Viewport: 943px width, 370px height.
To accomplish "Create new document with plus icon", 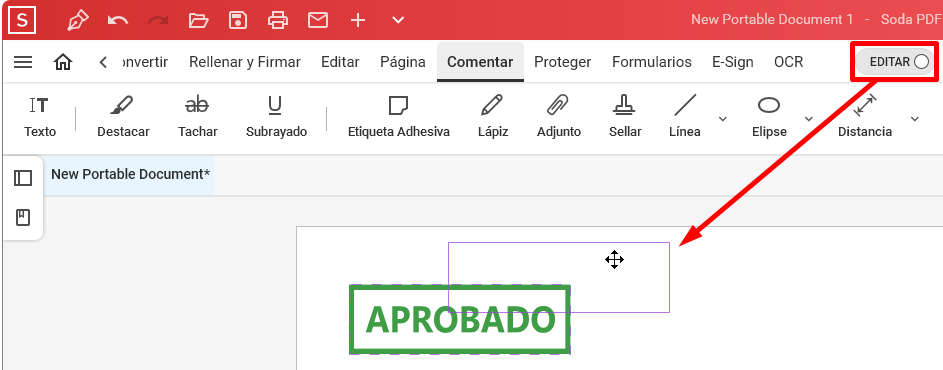I will [x=358, y=20].
